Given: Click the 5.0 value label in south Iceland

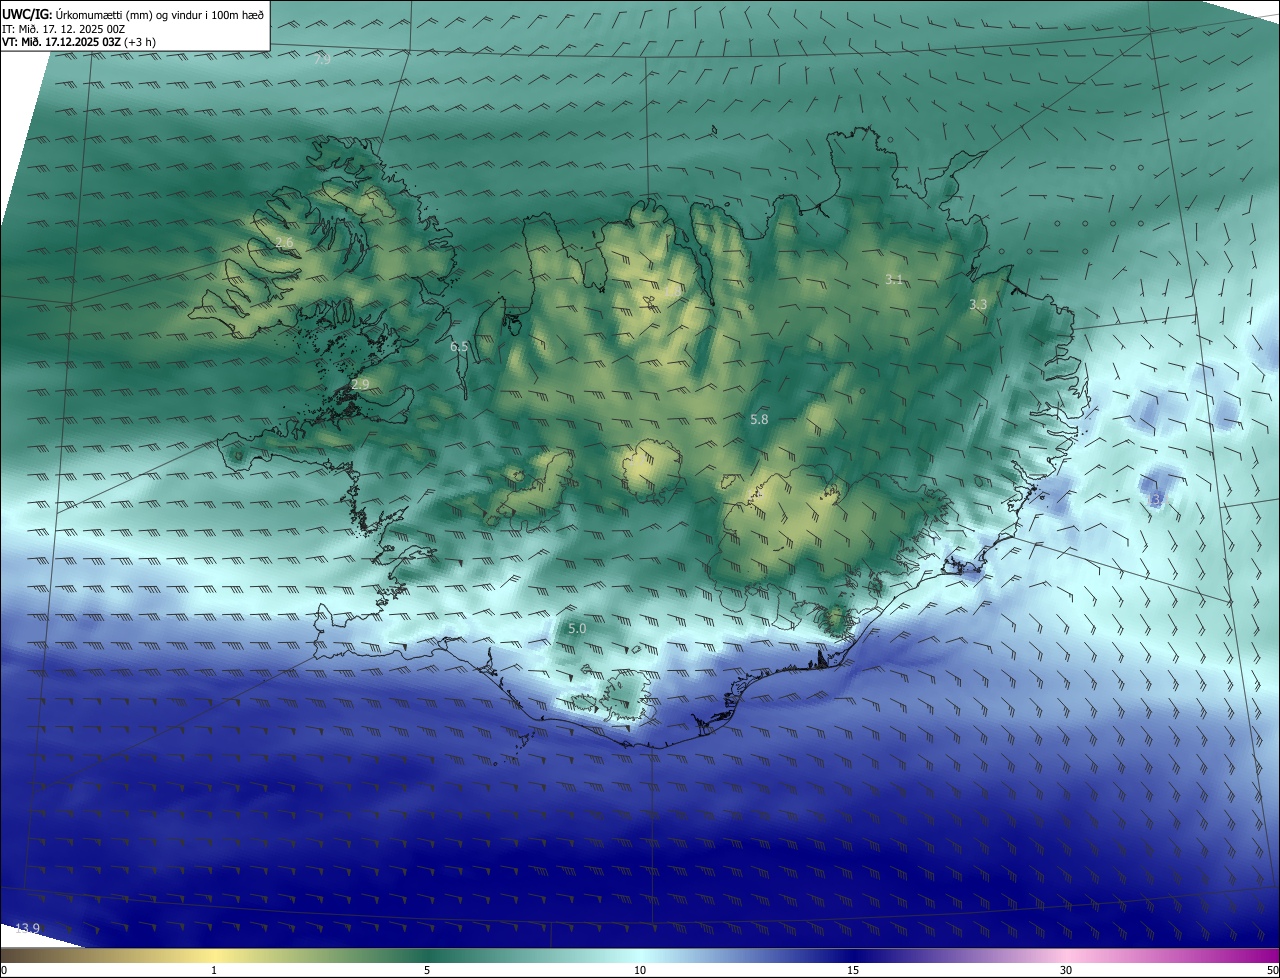Looking at the screenshot, I should (x=577, y=629).
